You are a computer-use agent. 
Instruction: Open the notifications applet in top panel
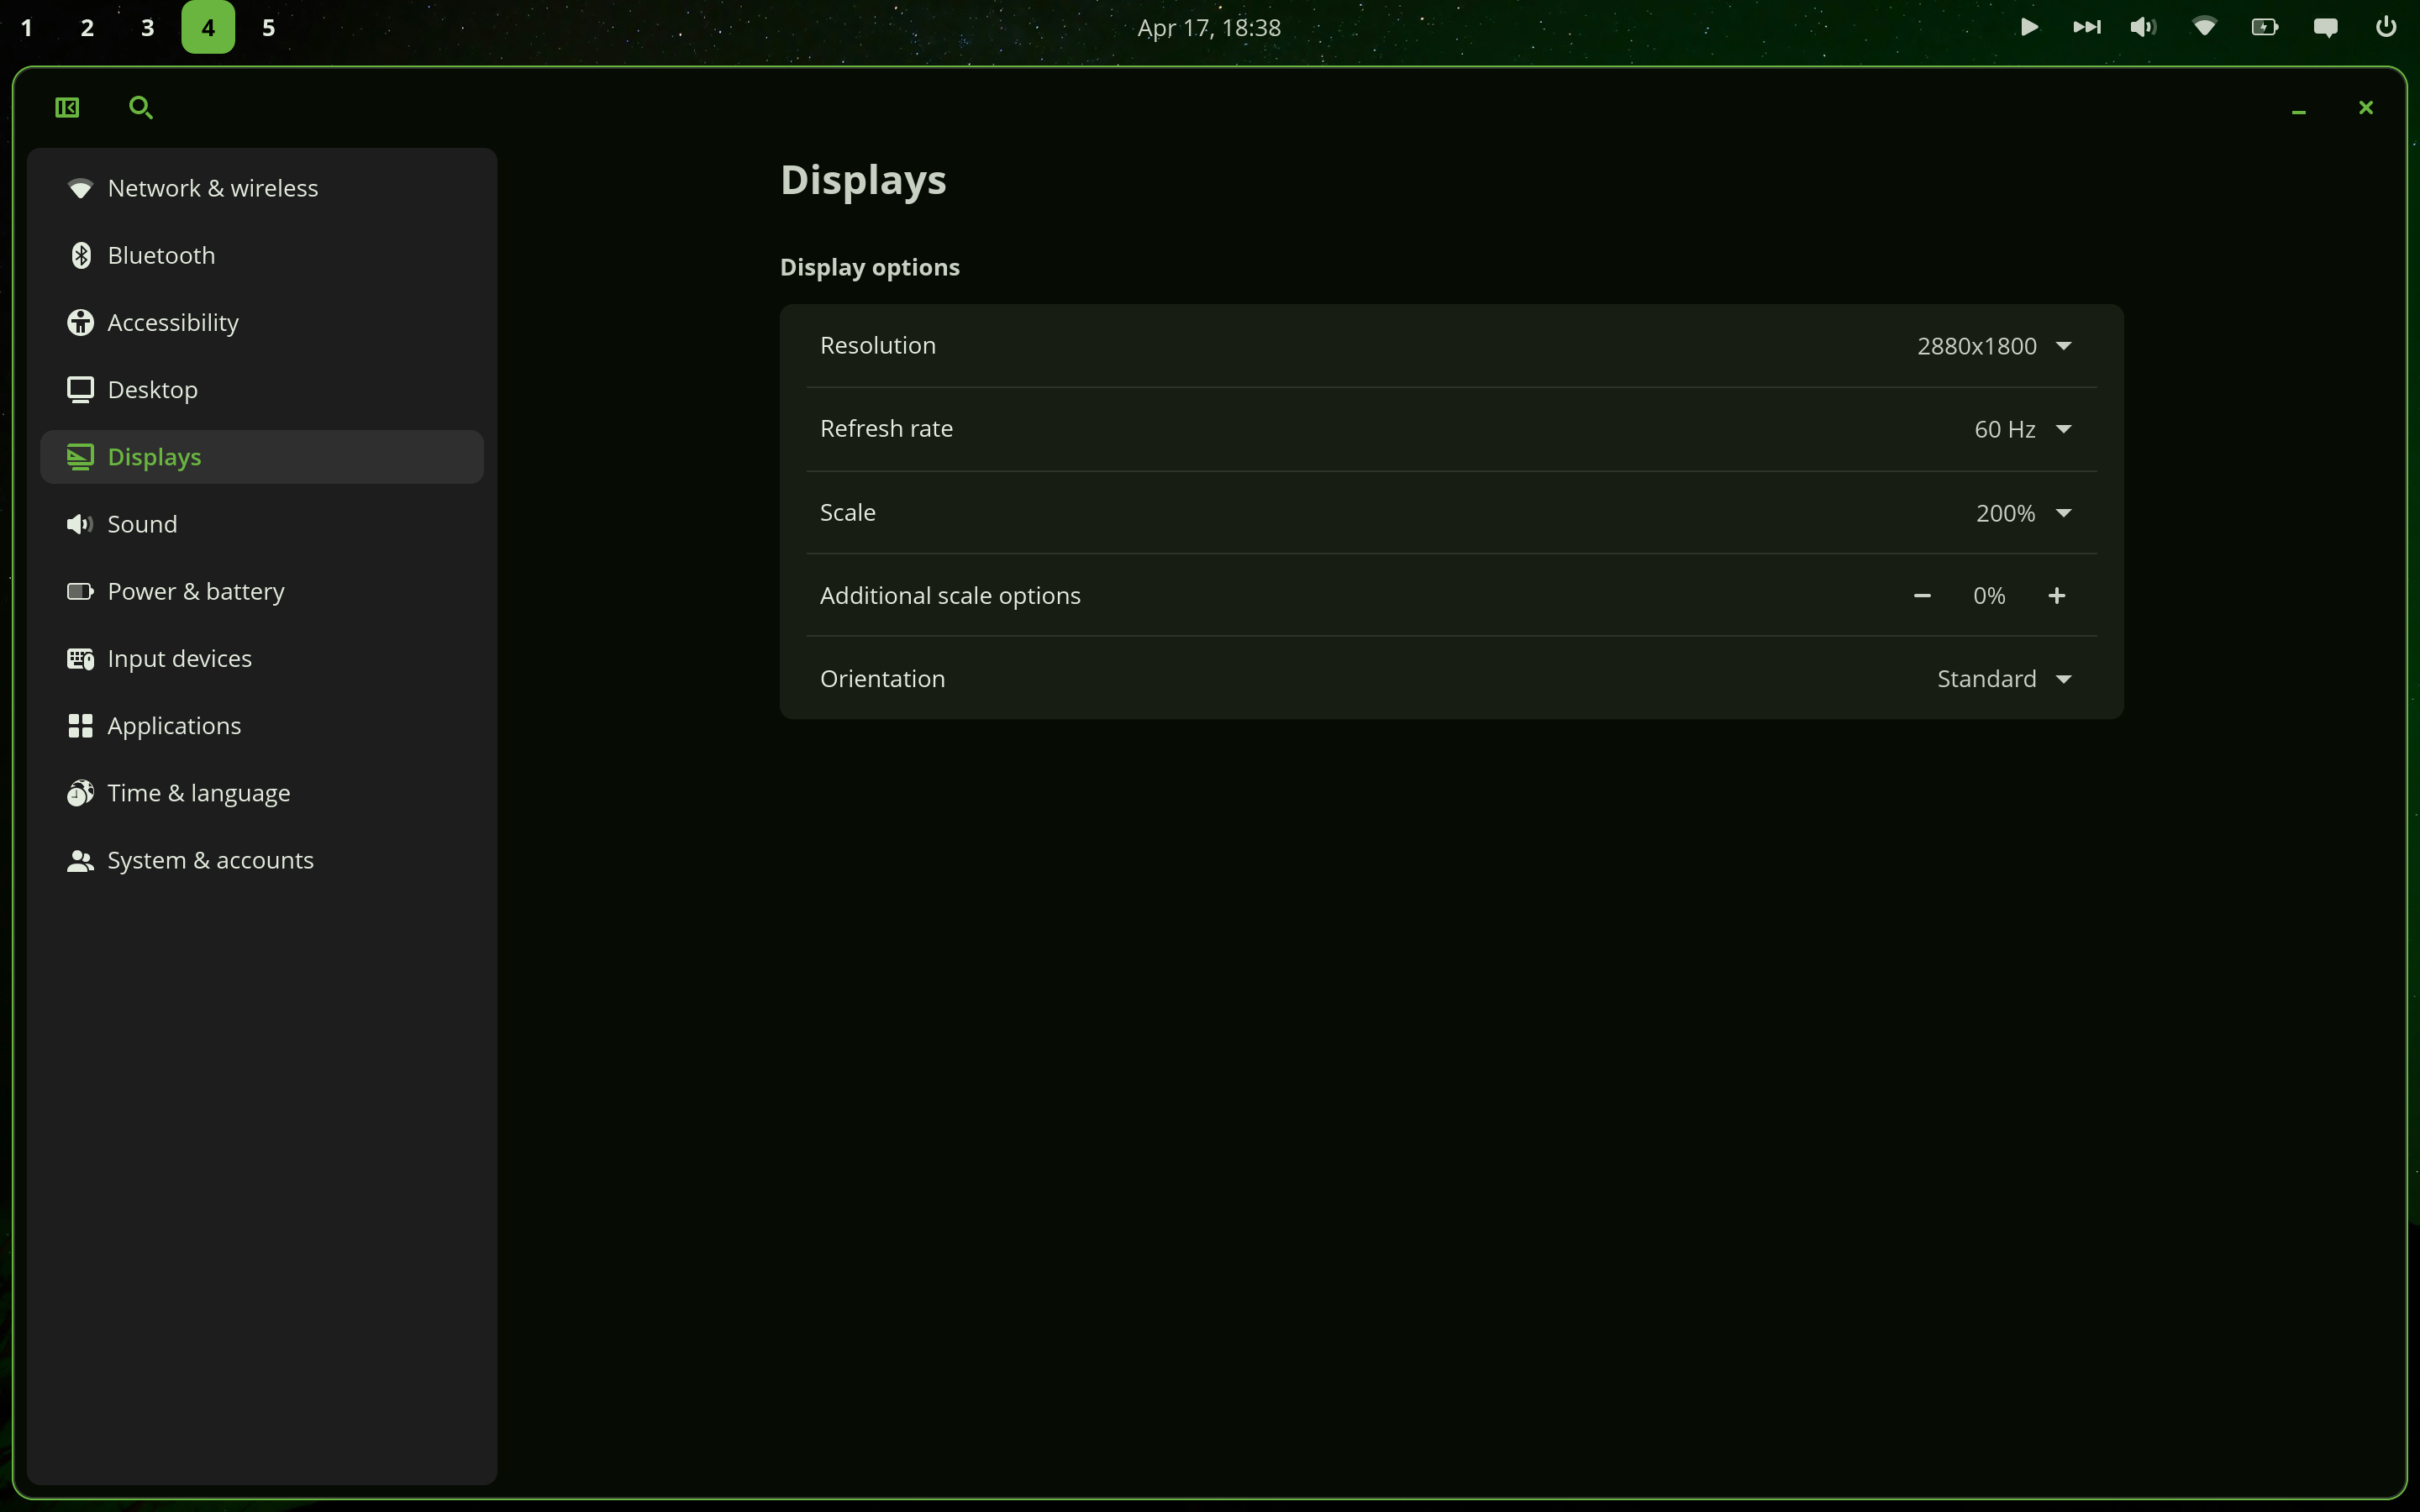pos(2325,27)
